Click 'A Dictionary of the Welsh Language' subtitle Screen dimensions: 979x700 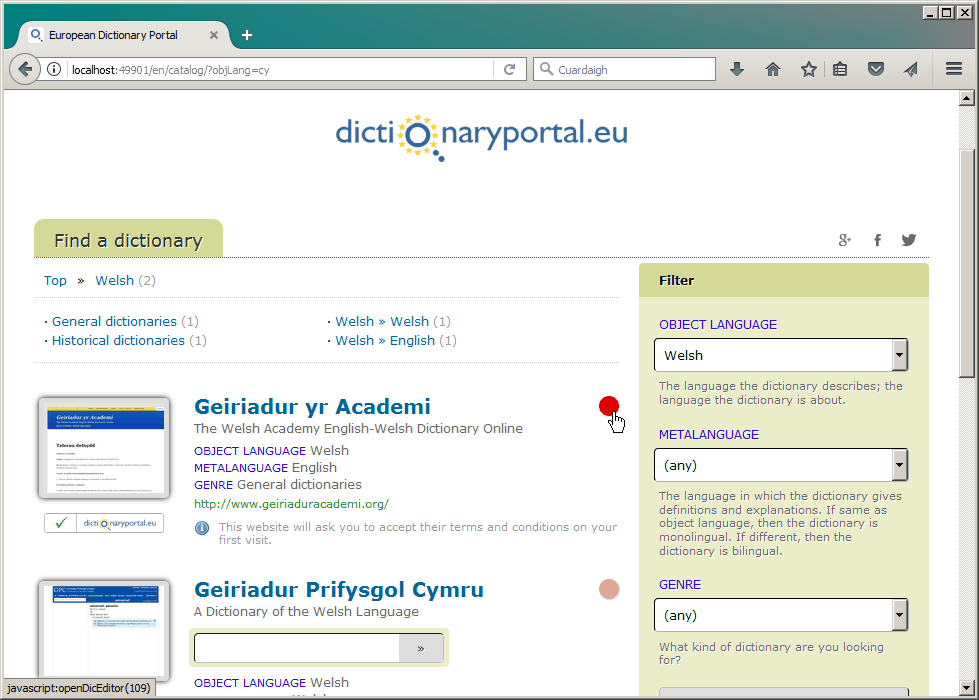point(307,611)
